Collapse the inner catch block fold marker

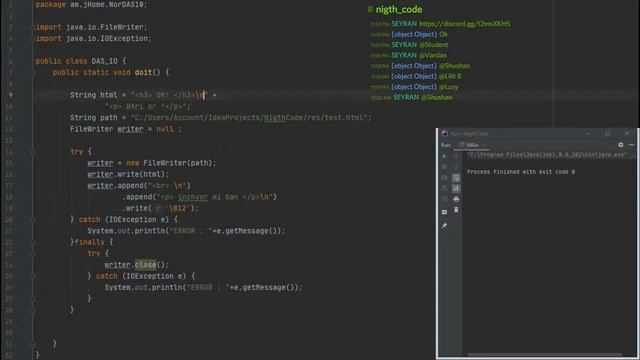[x=33, y=276]
